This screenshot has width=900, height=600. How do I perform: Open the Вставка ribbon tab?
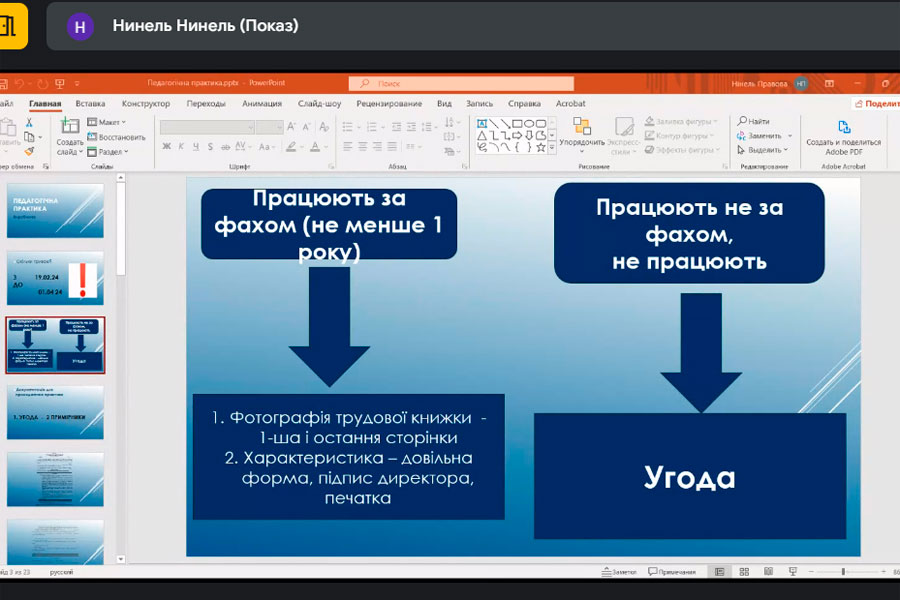(90, 103)
